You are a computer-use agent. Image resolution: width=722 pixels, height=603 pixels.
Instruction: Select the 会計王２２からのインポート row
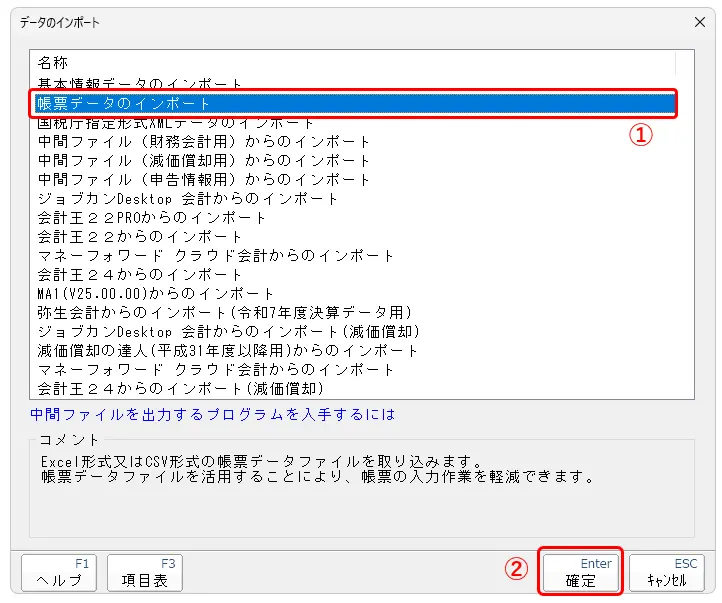pos(140,236)
